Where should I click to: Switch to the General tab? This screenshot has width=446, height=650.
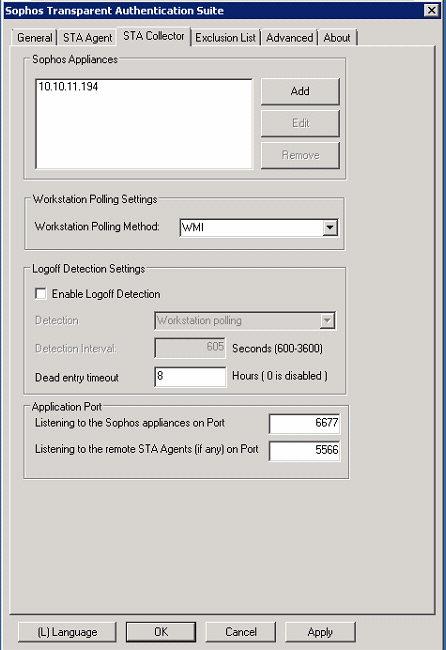34,38
